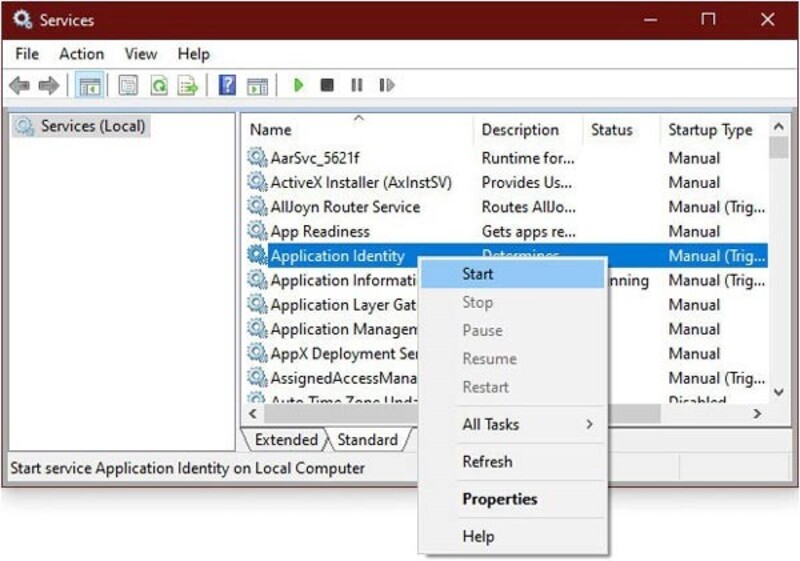Click the Properties sheet toolbar icon
The width and height of the screenshot is (800, 561).
[128, 85]
